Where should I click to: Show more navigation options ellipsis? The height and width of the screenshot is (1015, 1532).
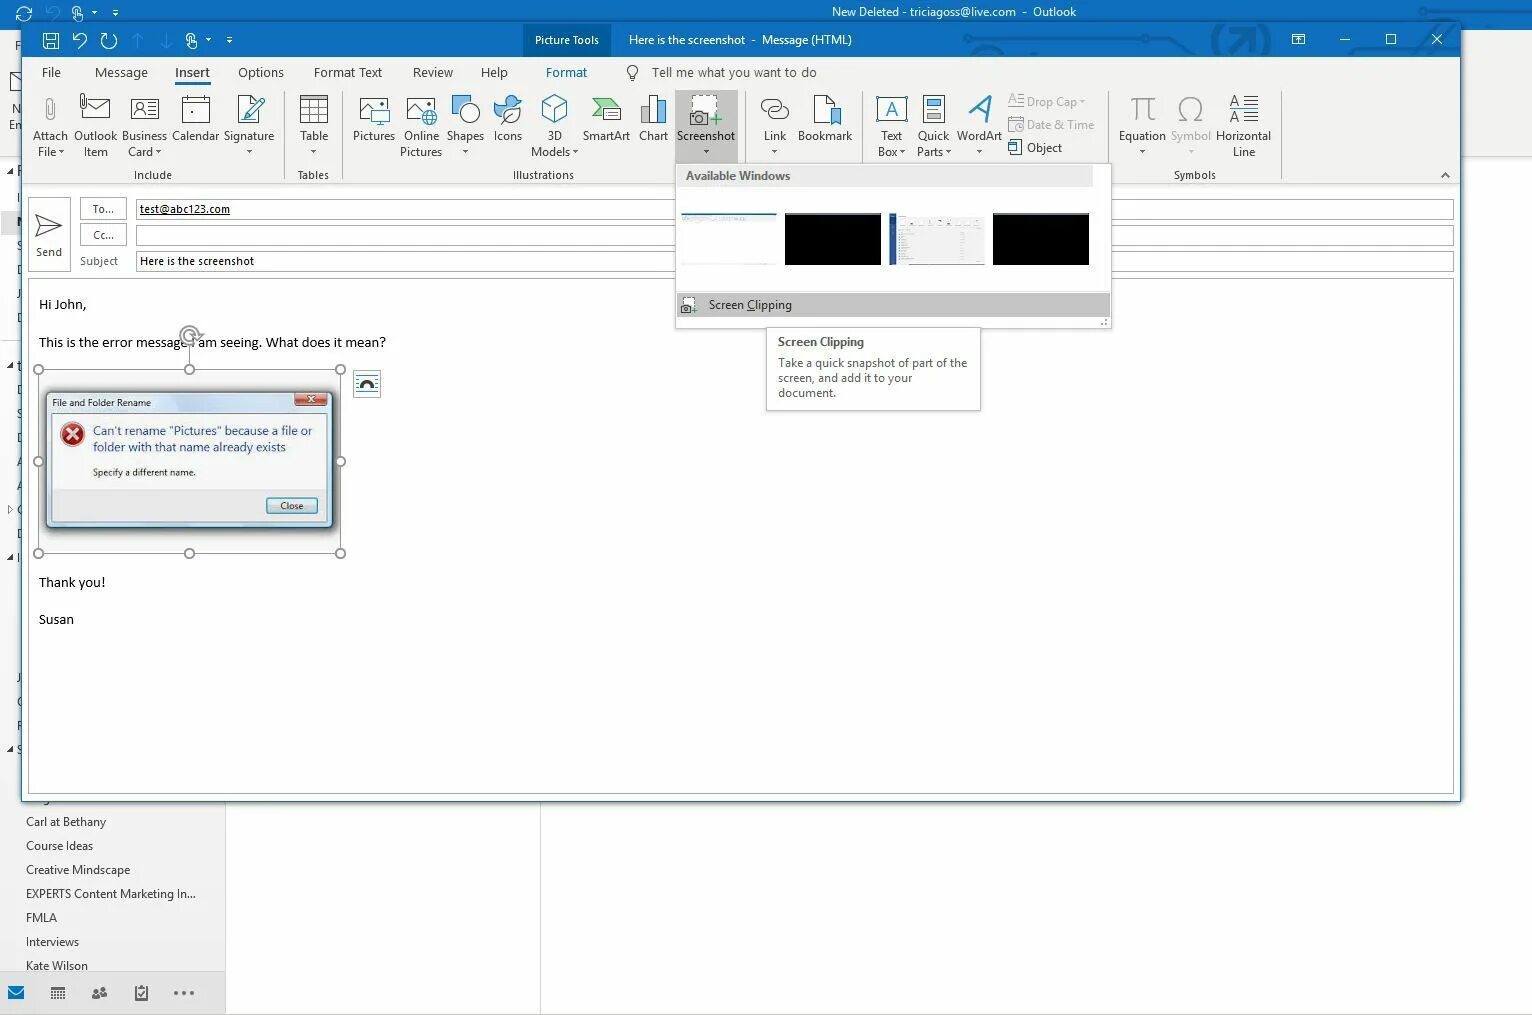pos(184,993)
